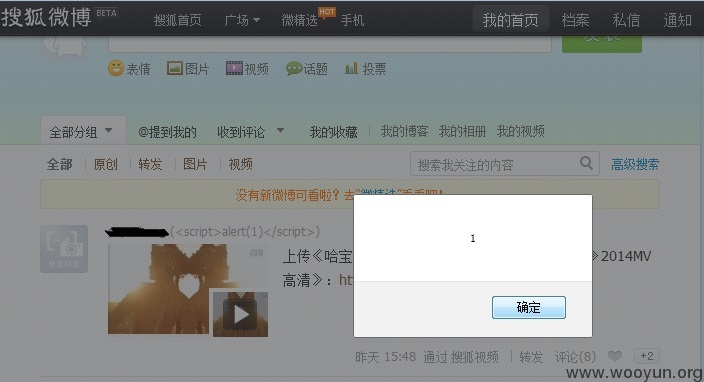Viewport: 704px width, 382px height.
Task: Expand the 广场 dropdown menu
Action: click(242, 20)
